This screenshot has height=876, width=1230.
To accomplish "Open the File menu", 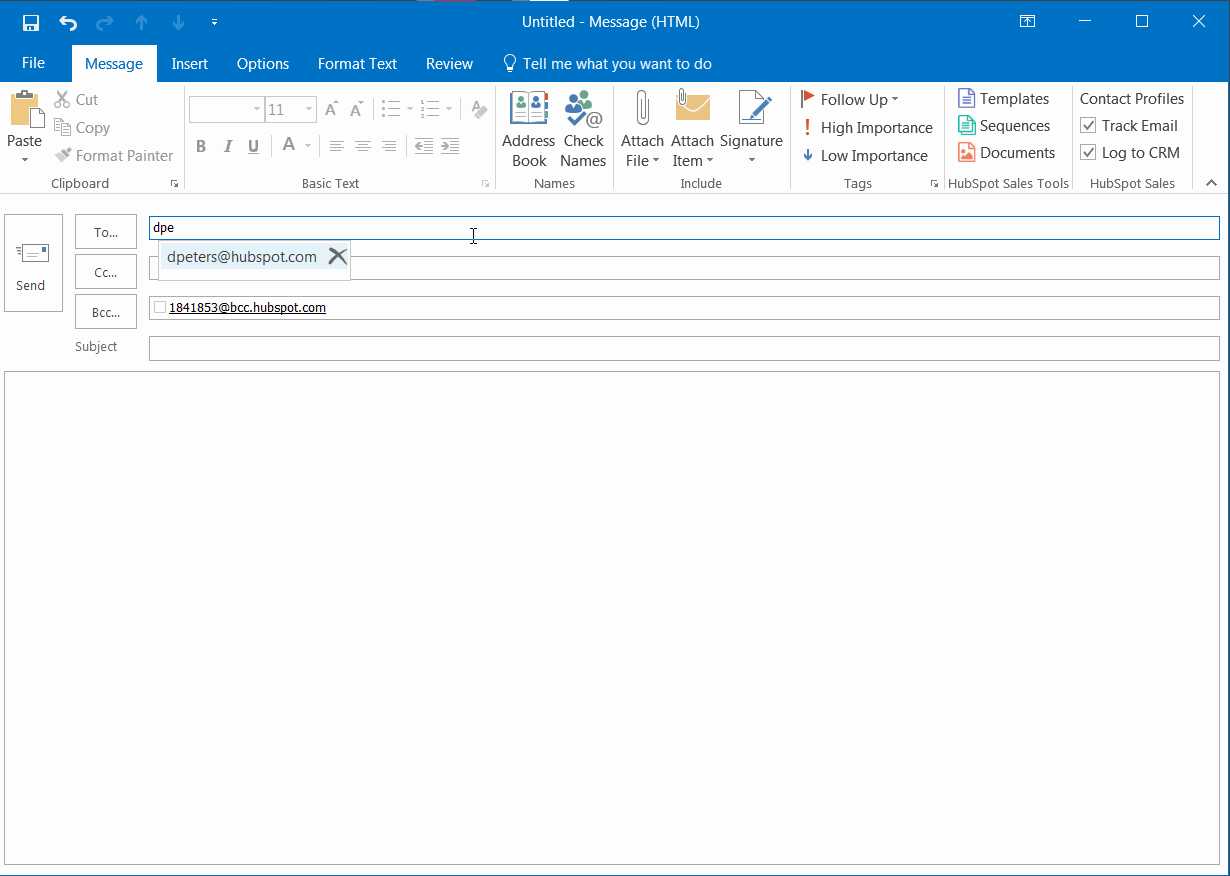I will [33, 63].
